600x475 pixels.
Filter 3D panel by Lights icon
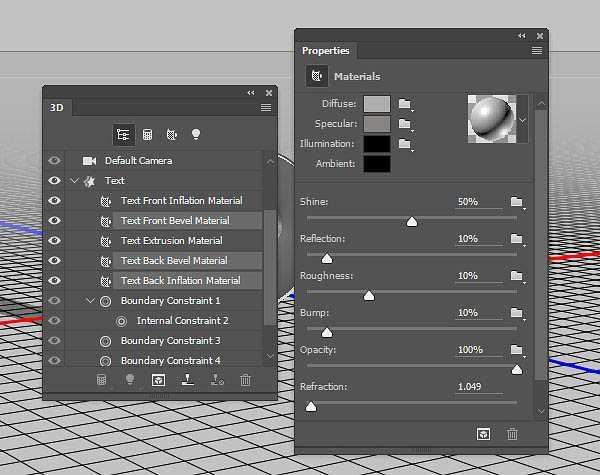coord(196,134)
